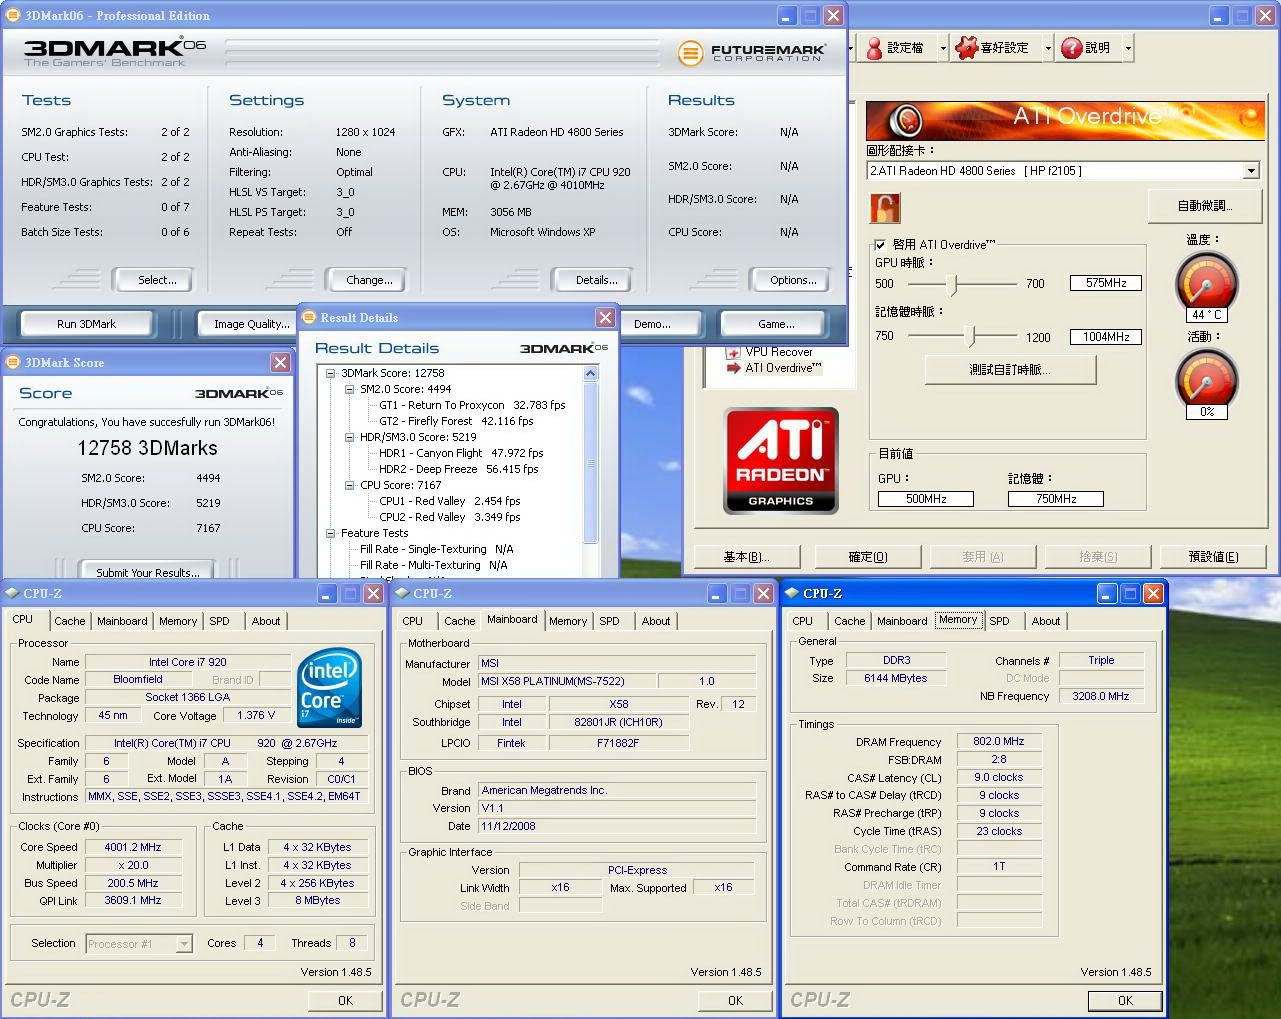
Task: Open the dropdown arrow next to 喜好設定
Action: pyautogui.click(x=1048, y=47)
